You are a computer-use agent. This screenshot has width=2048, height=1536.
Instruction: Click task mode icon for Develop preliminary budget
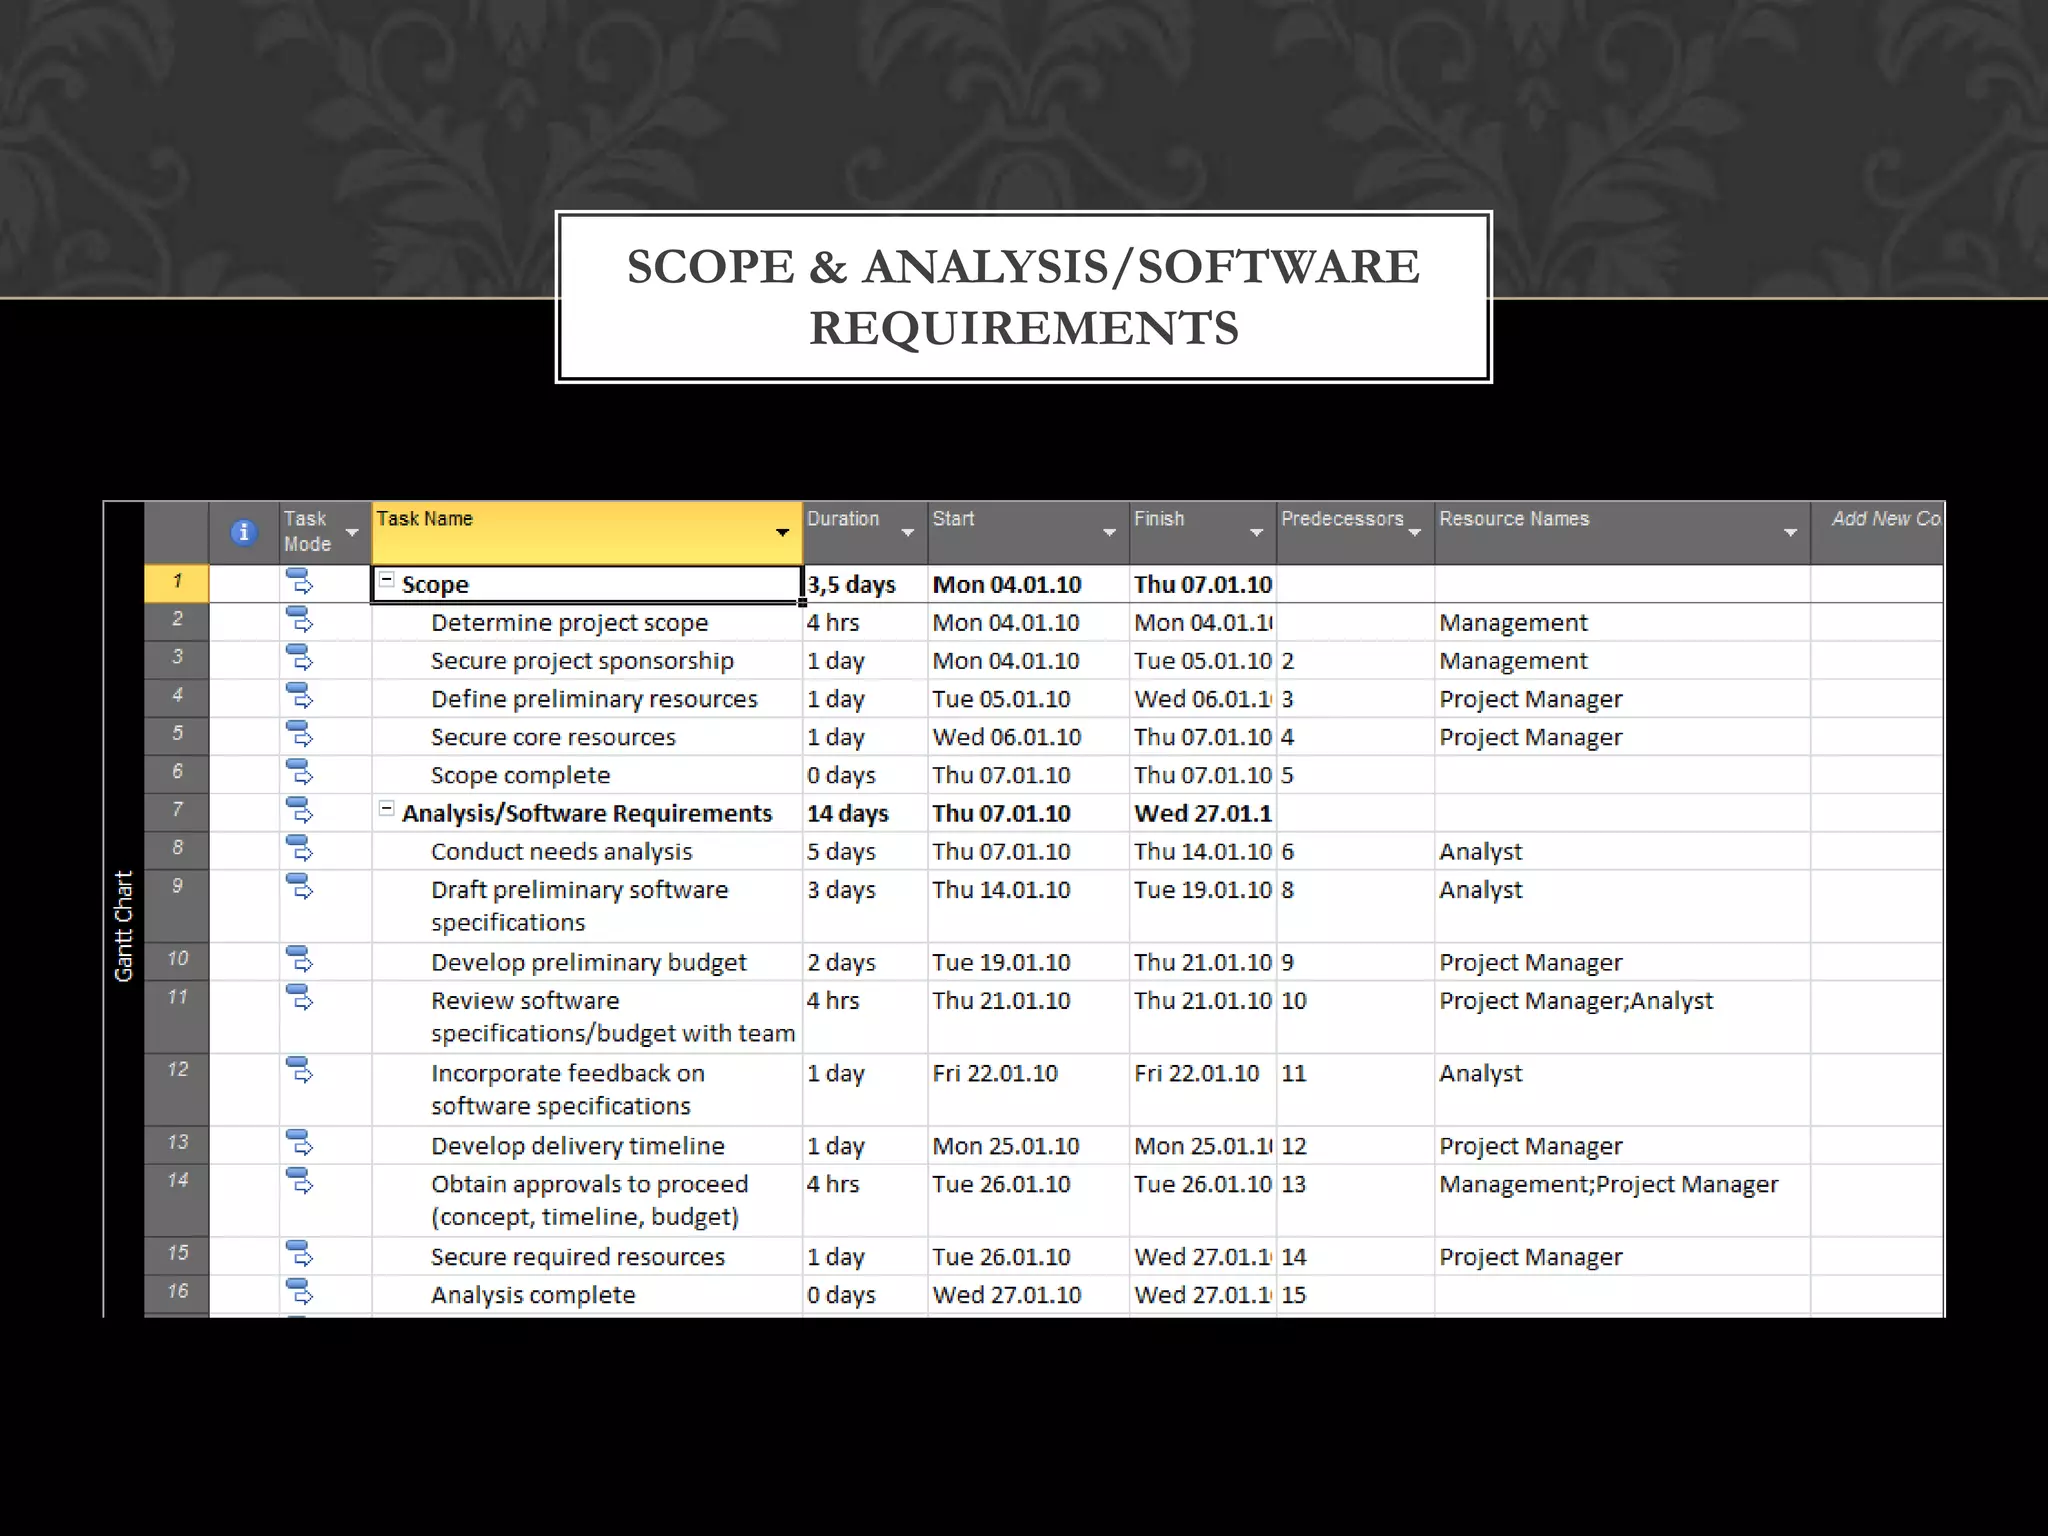(299, 959)
